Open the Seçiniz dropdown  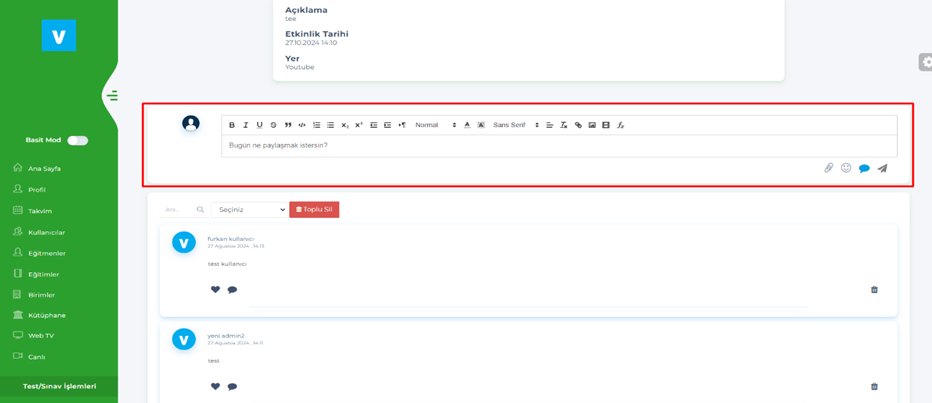[248, 210]
